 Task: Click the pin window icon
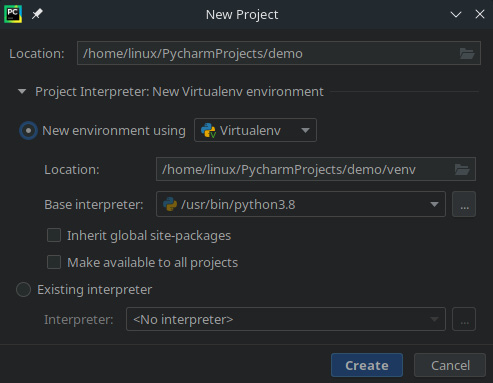37,14
